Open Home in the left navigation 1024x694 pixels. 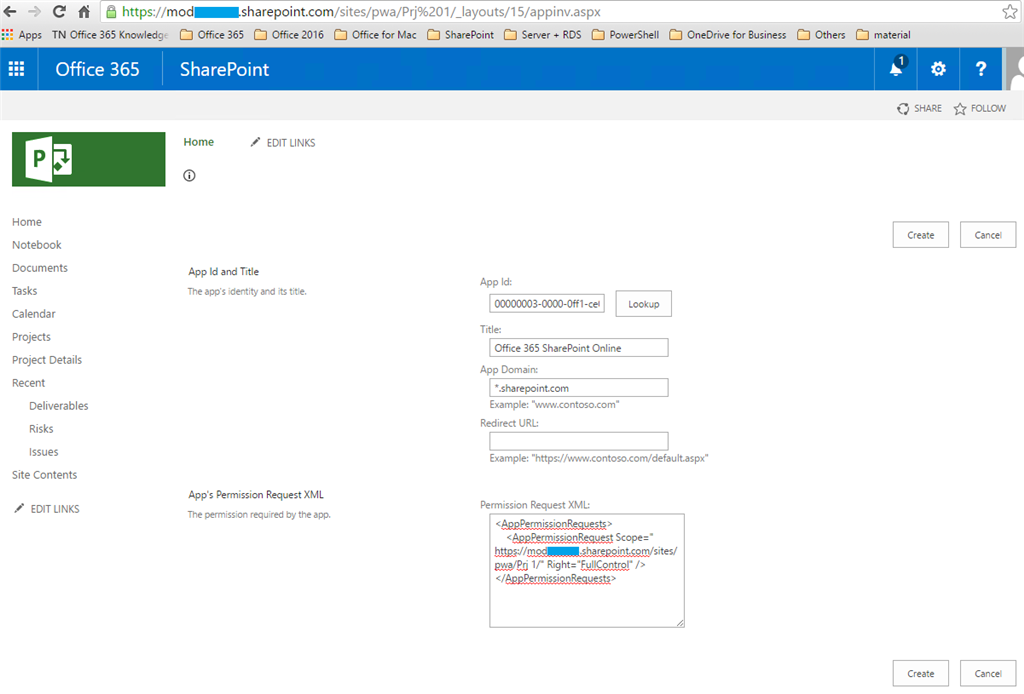point(27,222)
